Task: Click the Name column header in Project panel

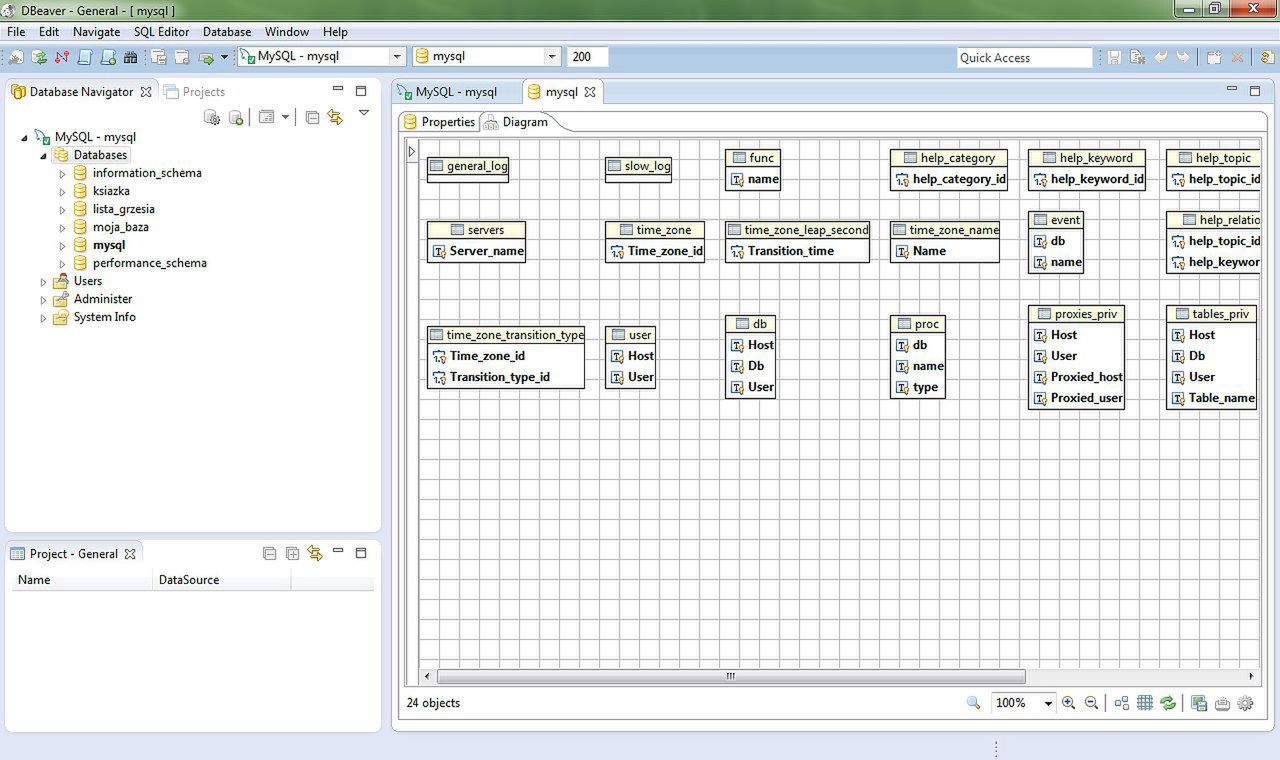Action: pos(82,580)
